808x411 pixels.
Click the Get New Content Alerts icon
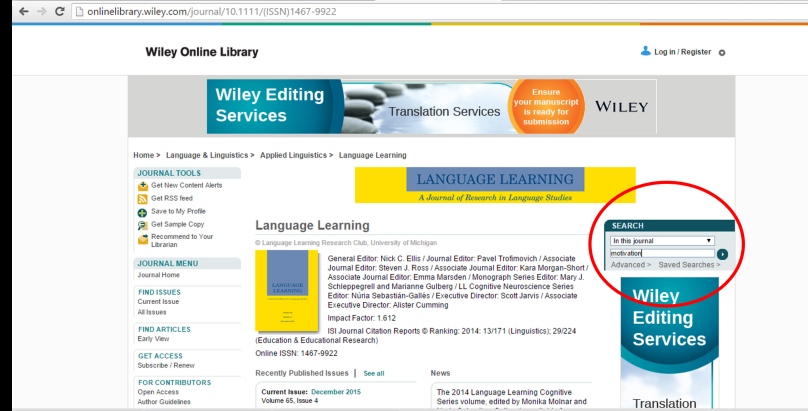coord(143,186)
